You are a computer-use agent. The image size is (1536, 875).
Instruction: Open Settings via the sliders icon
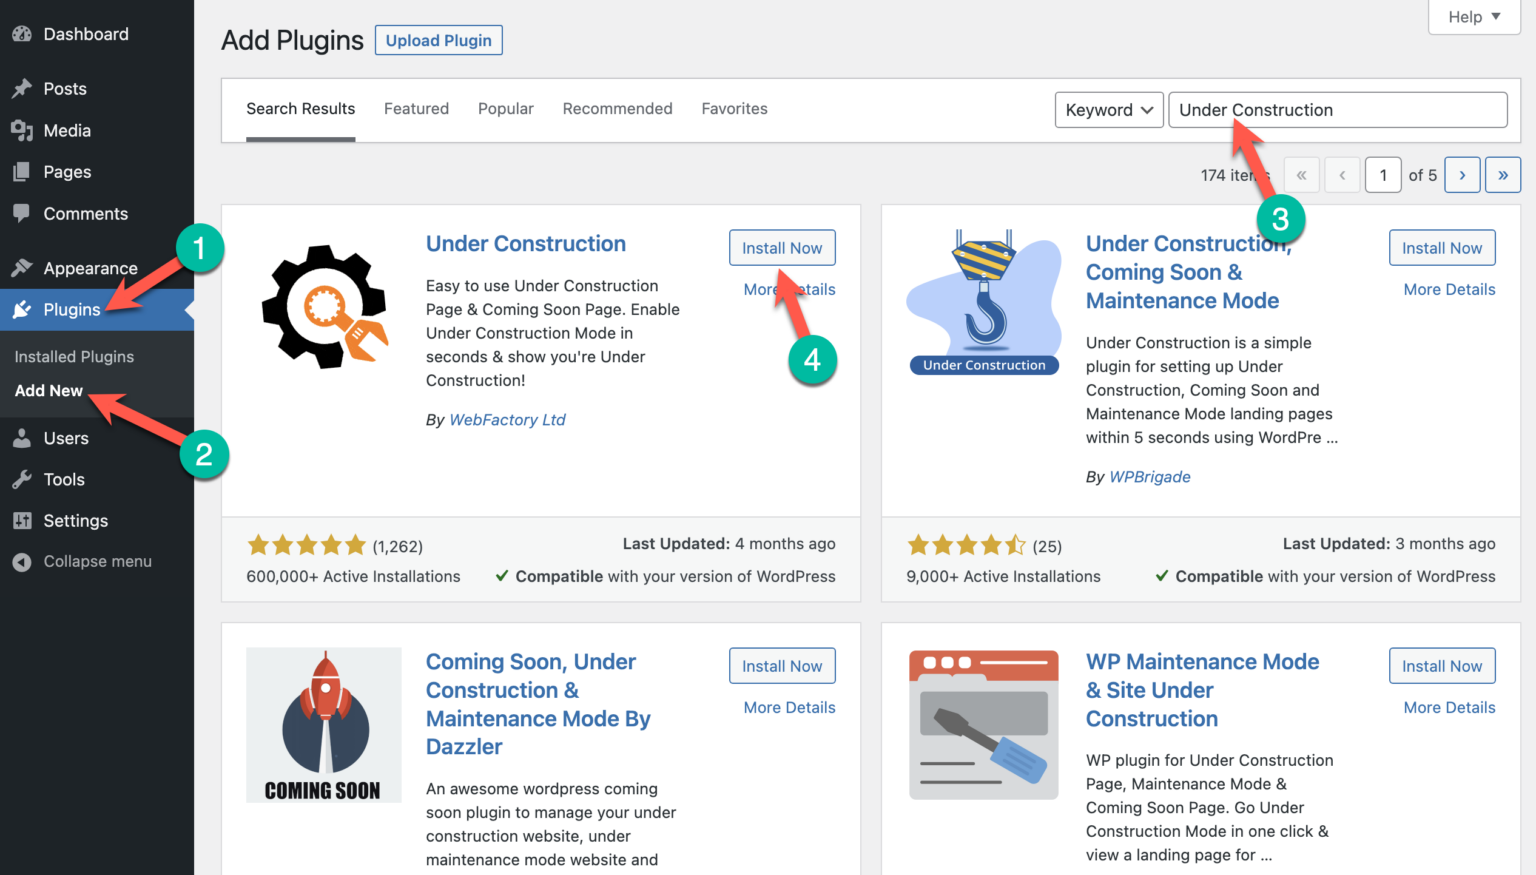[22, 520]
